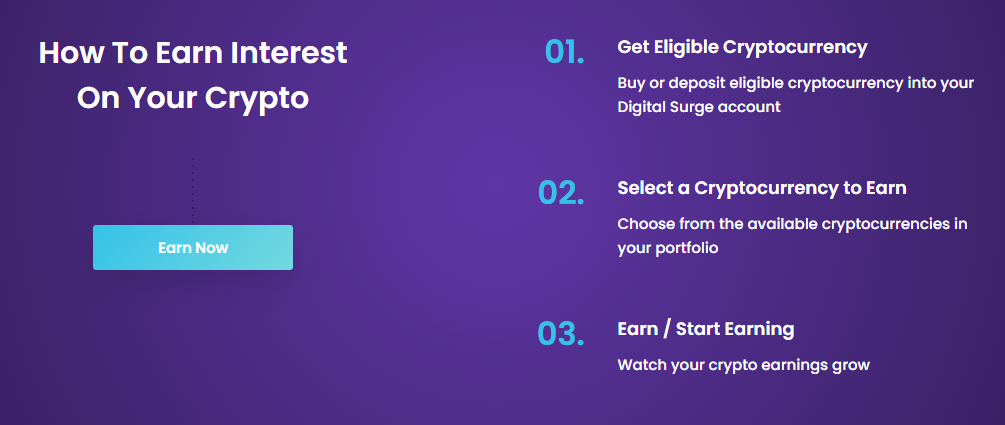Viewport: 1005px width, 425px height.
Task: Click the On Your Crypto title line
Action: [x=193, y=98]
